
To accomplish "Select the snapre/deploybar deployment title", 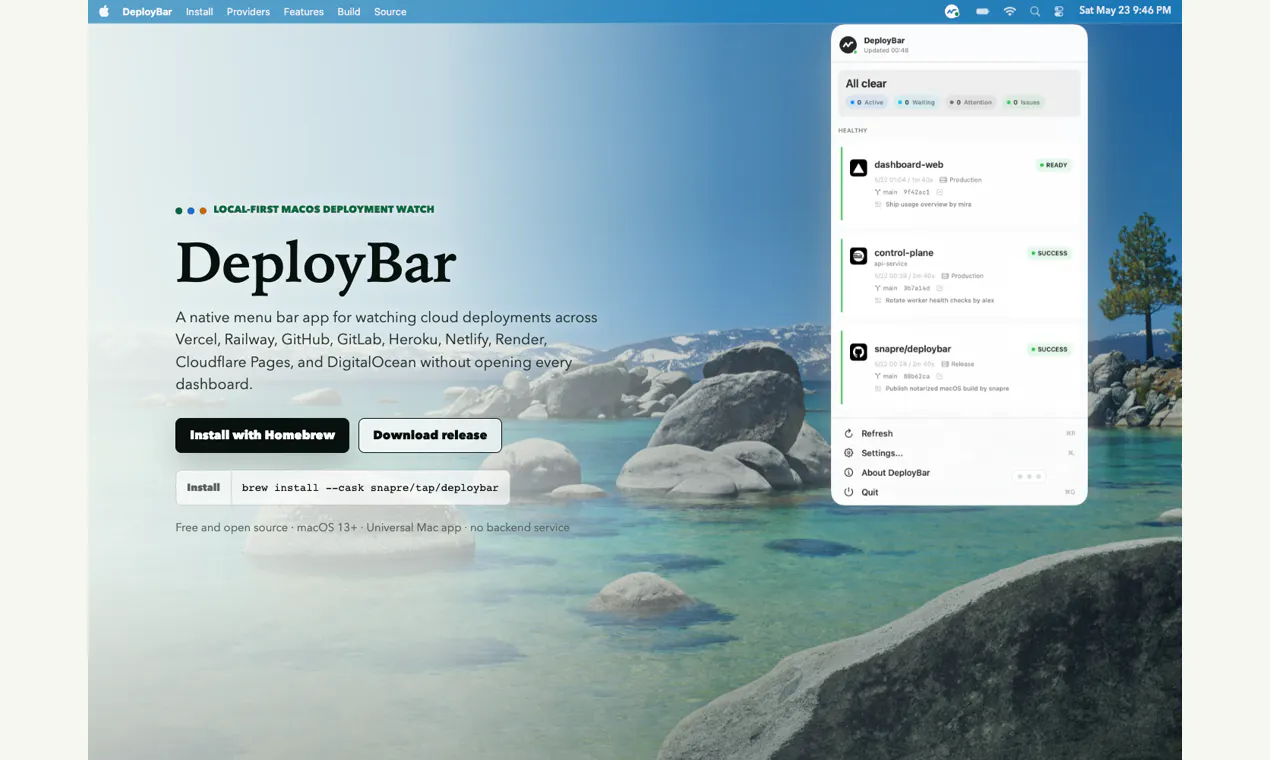I will (912, 349).
